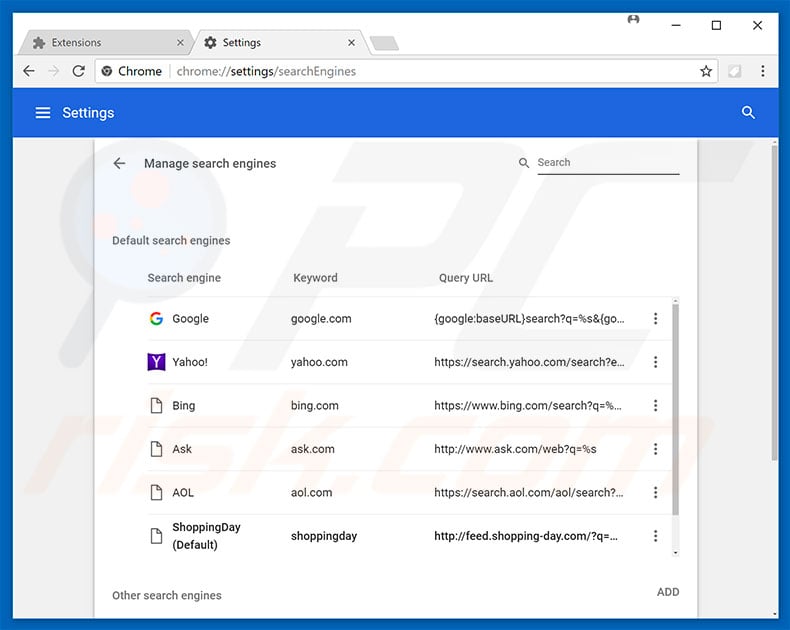Click the search engine list scrollbar
This screenshot has width=790, height=630.
pyautogui.click(x=675, y=409)
